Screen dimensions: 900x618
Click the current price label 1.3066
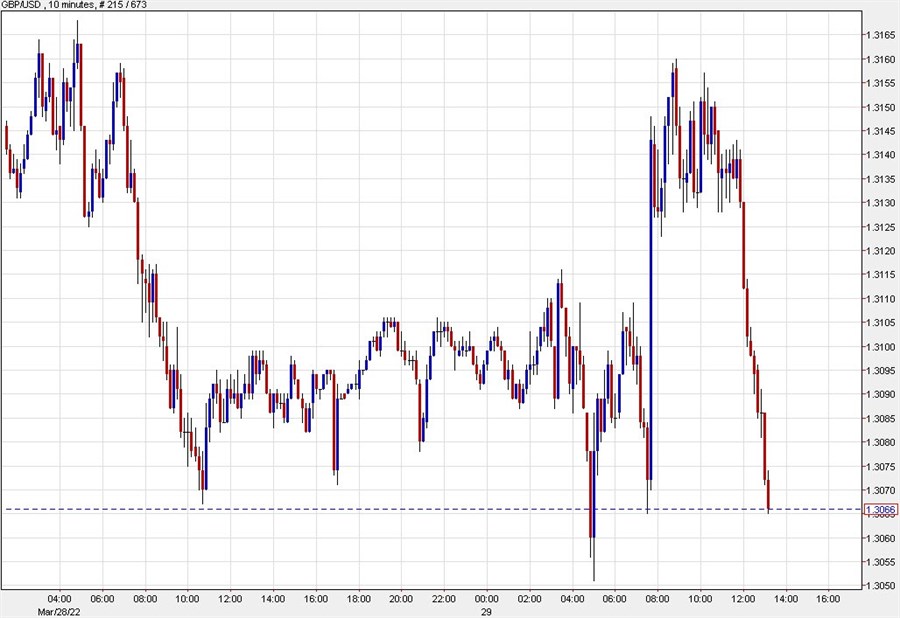click(x=880, y=510)
